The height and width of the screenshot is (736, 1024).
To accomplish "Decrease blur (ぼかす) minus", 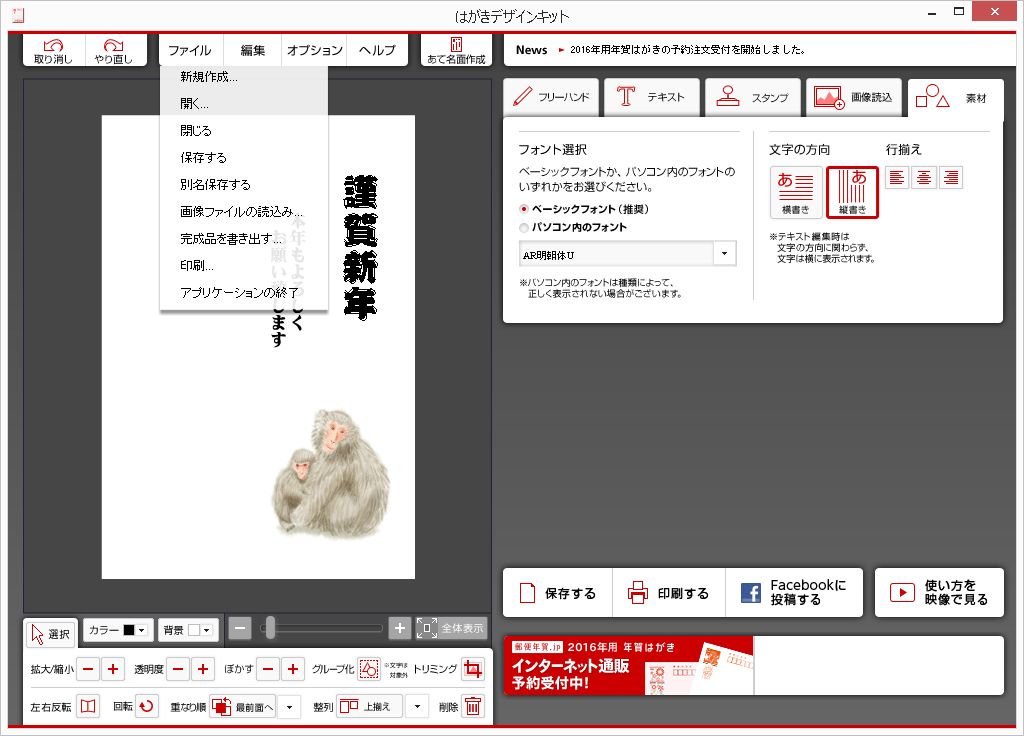I will (x=268, y=669).
